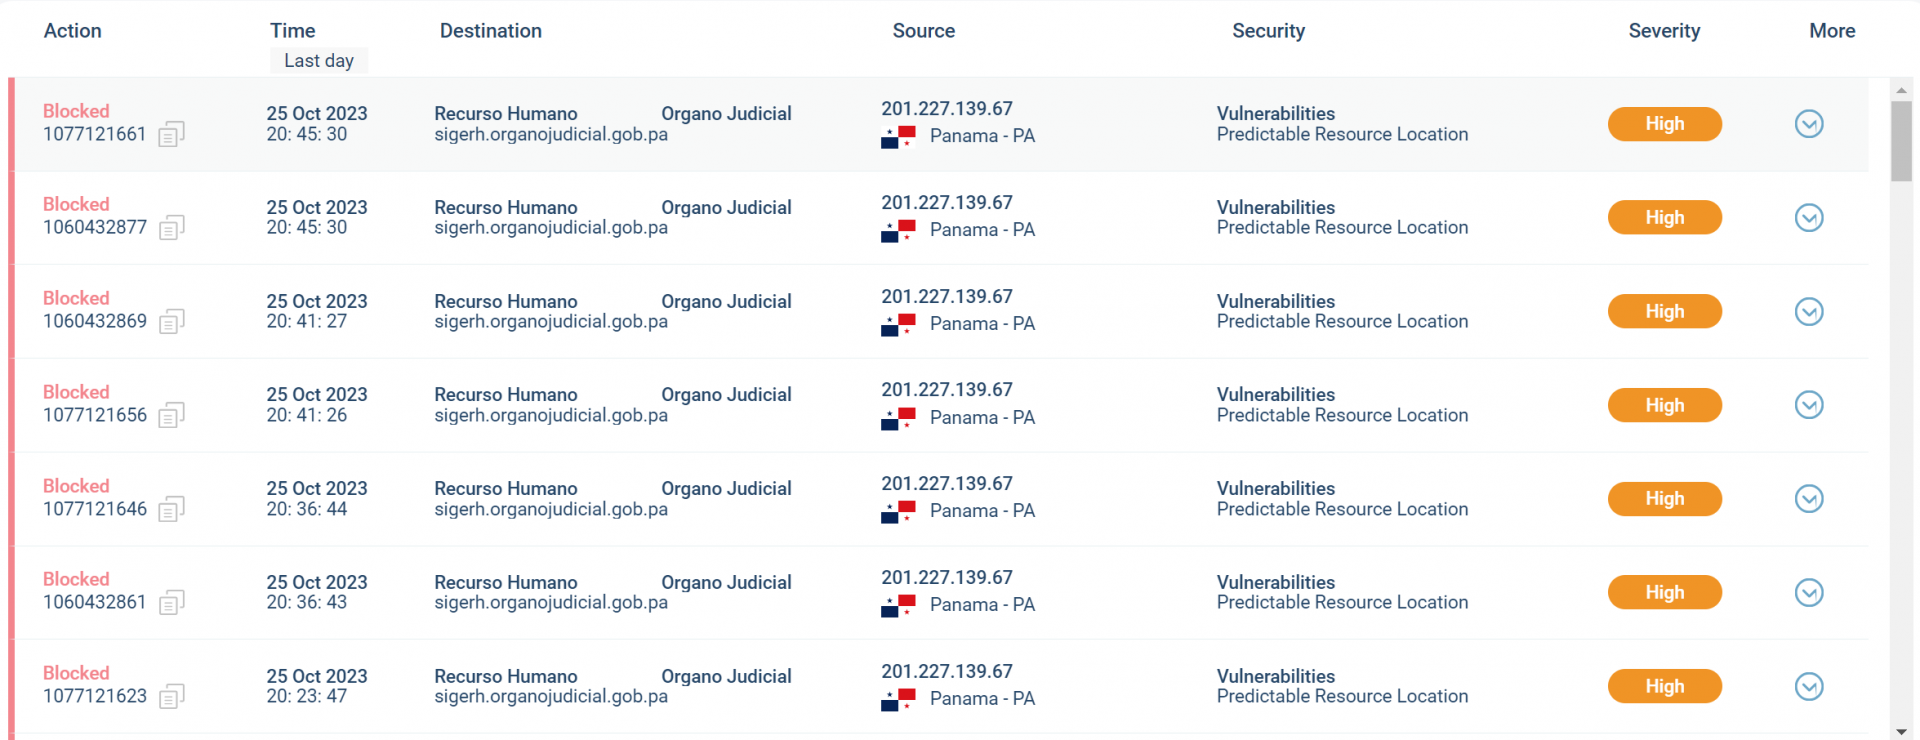
Task: Click copy icon beside 1060432861
Action: [x=172, y=603]
